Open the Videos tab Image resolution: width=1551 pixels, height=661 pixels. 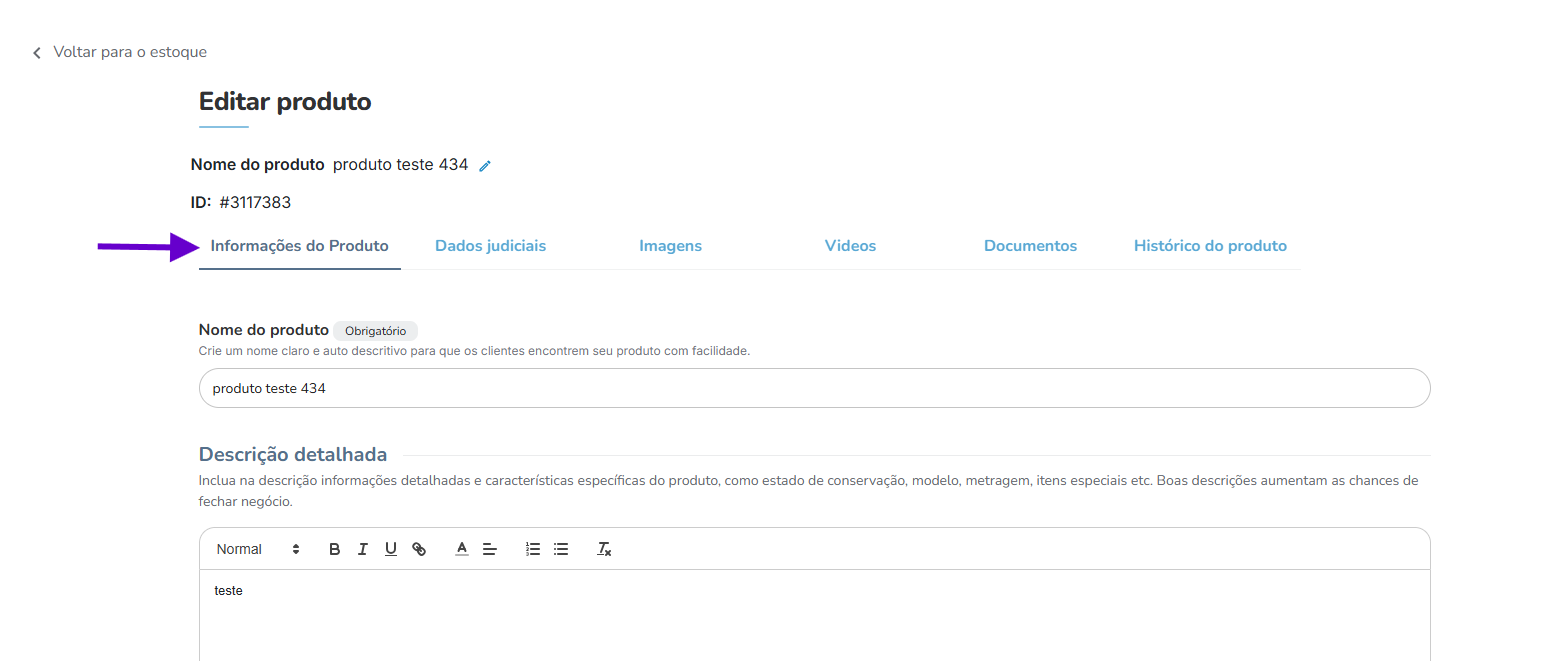(851, 246)
